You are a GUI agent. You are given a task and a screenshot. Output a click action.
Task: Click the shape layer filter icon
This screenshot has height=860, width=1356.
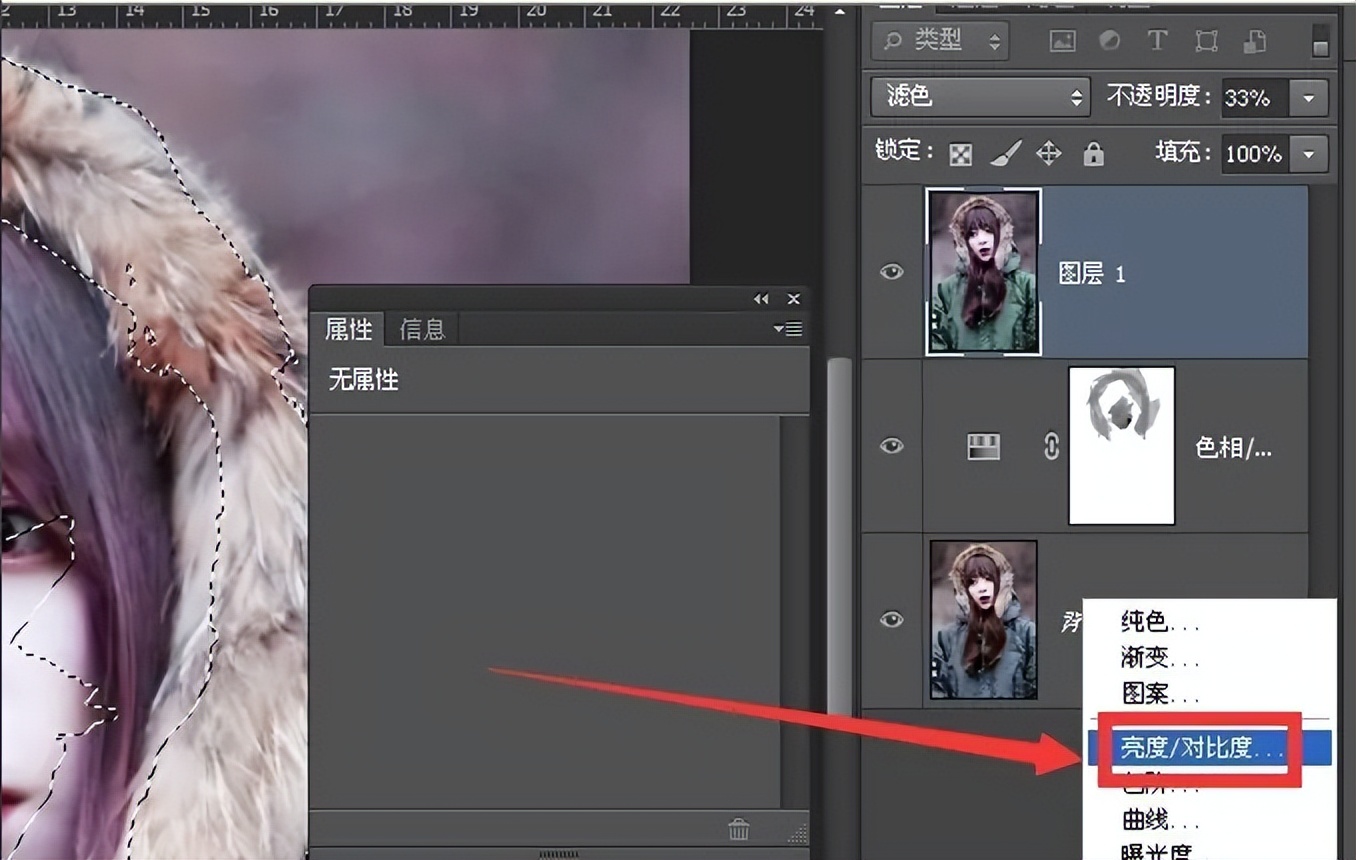1206,41
